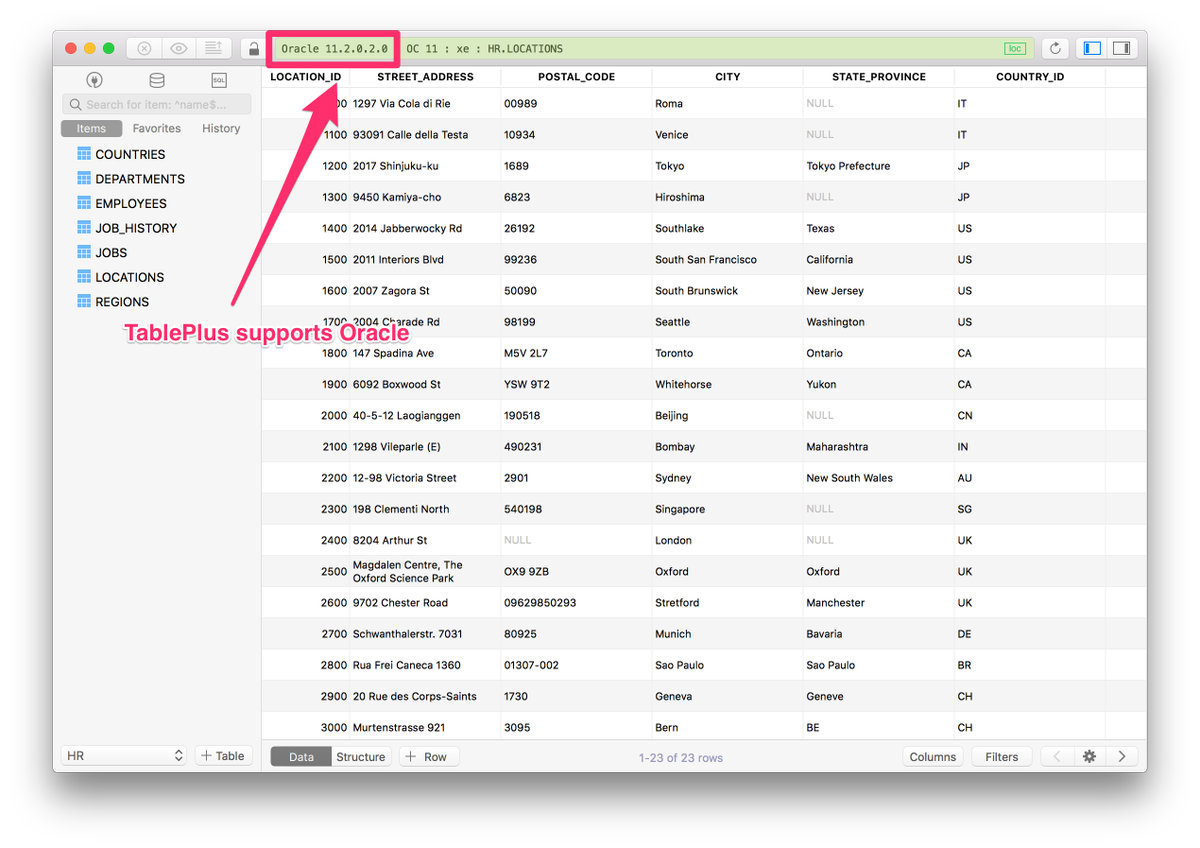Viewport: 1200px width, 848px height.
Task: Toggle the left sidebar panel
Action: 1091,47
